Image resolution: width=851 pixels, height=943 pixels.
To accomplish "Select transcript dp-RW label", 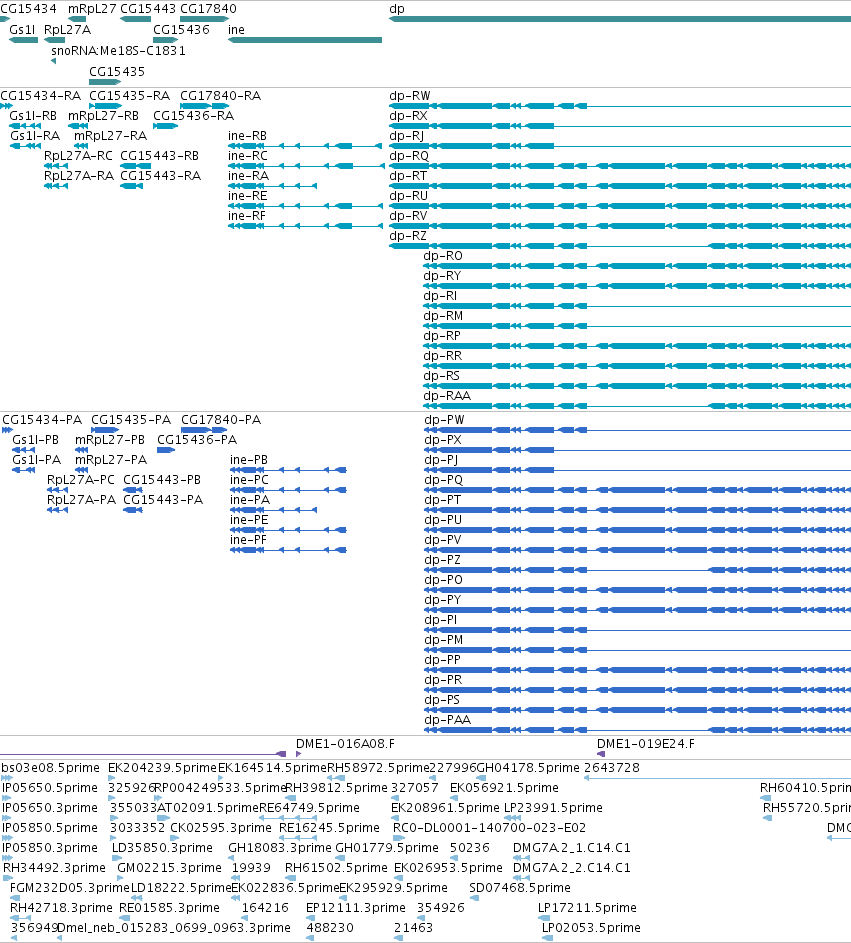I will click(x=410, y=96).
